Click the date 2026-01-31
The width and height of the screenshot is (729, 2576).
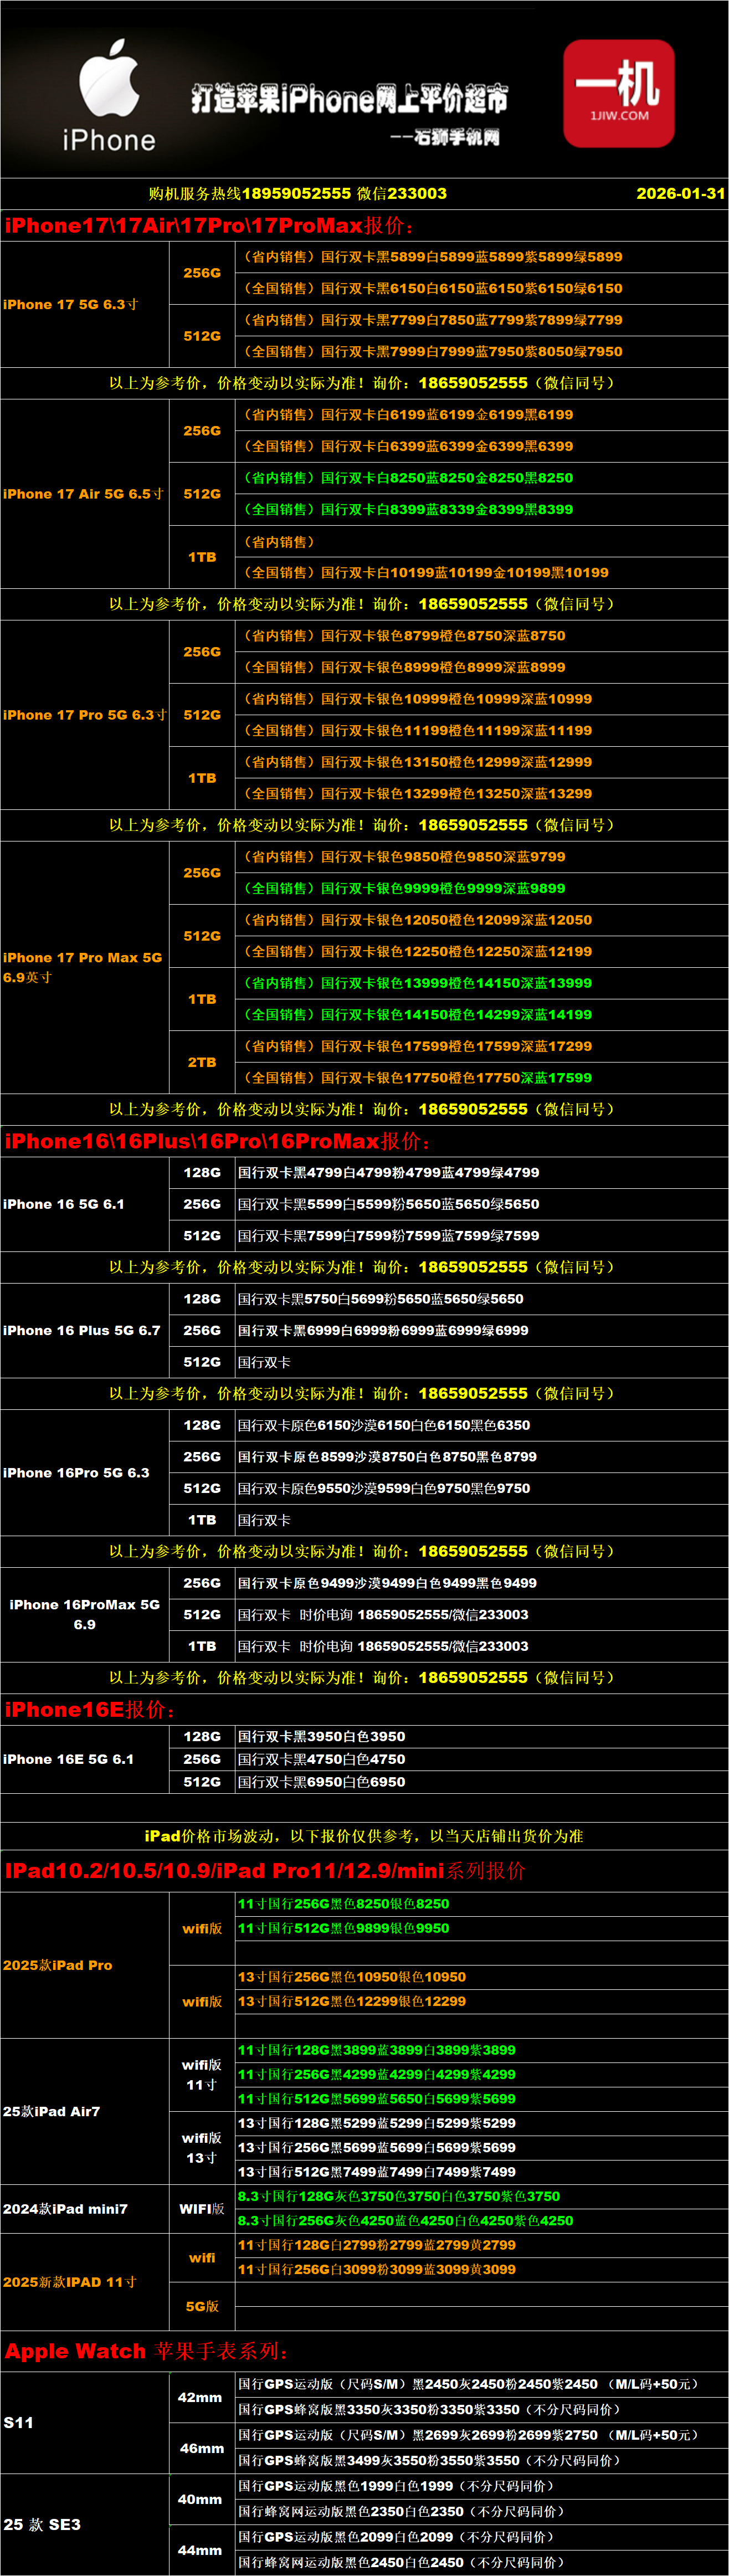click(680, 194)
